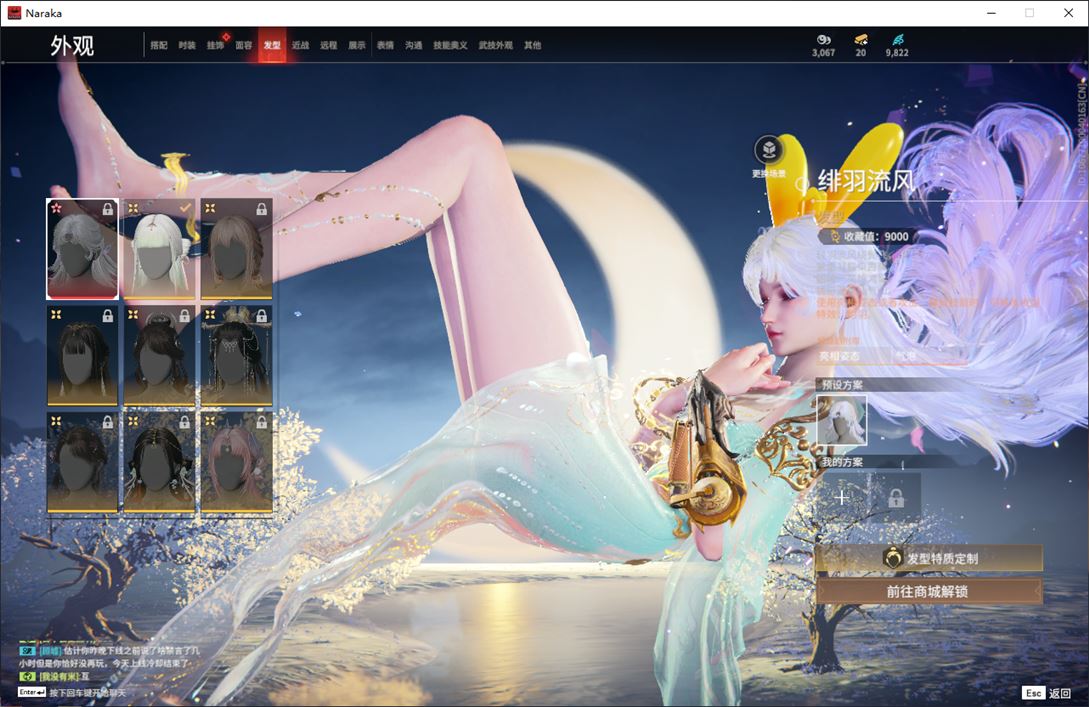The image size is (1089, 707).
Task: Go to the 武技外观 tab
Action: coord(495,45)
